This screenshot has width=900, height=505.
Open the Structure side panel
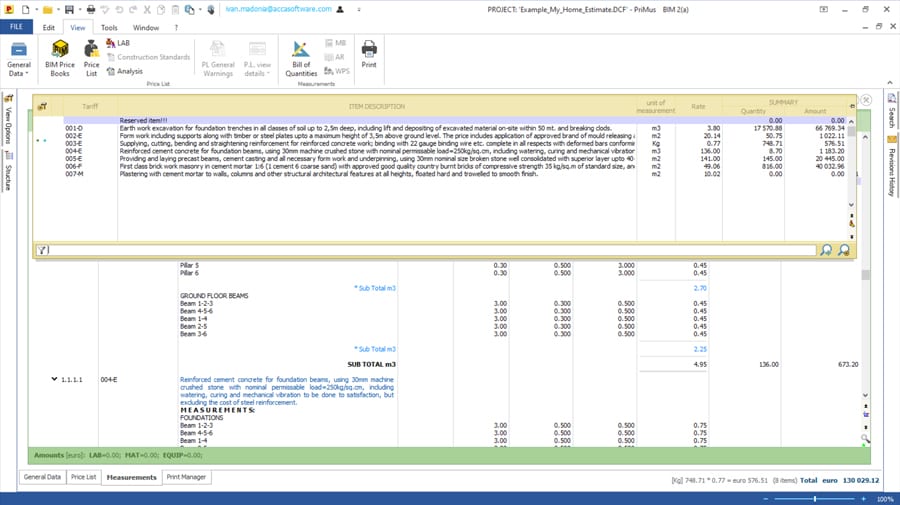point(8,171)
